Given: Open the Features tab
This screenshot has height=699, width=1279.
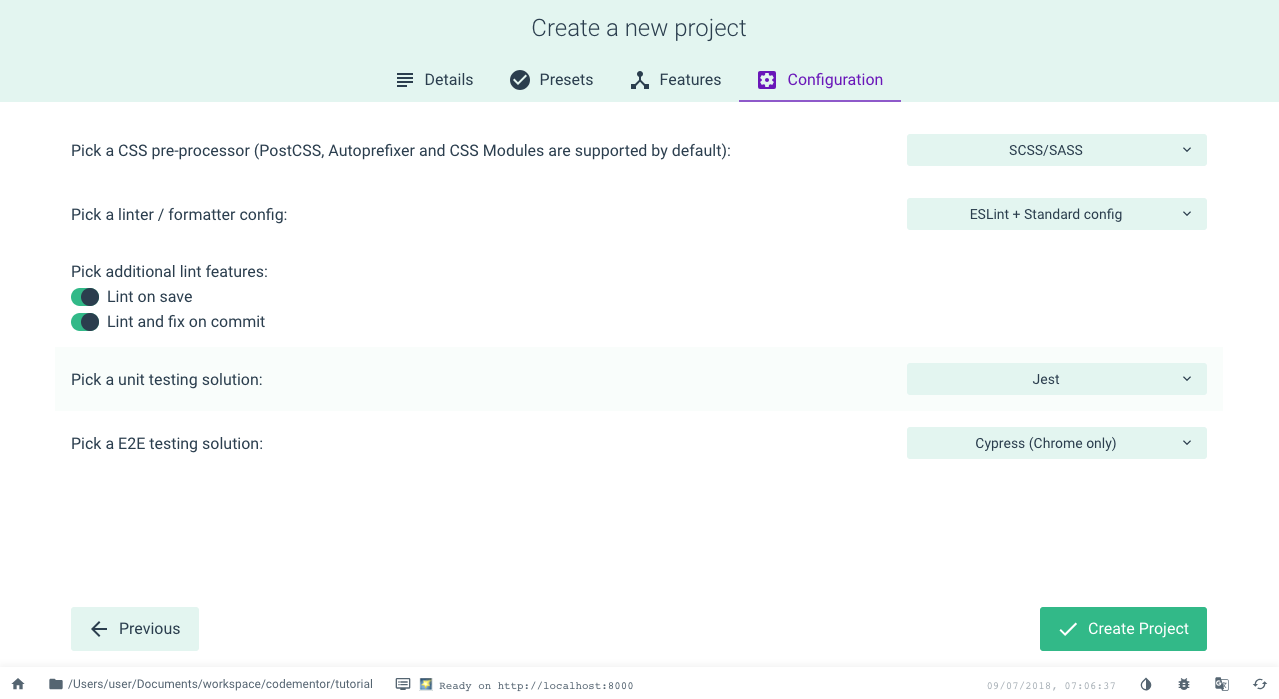Looking at the screenshot, I should tap(676, 80).
